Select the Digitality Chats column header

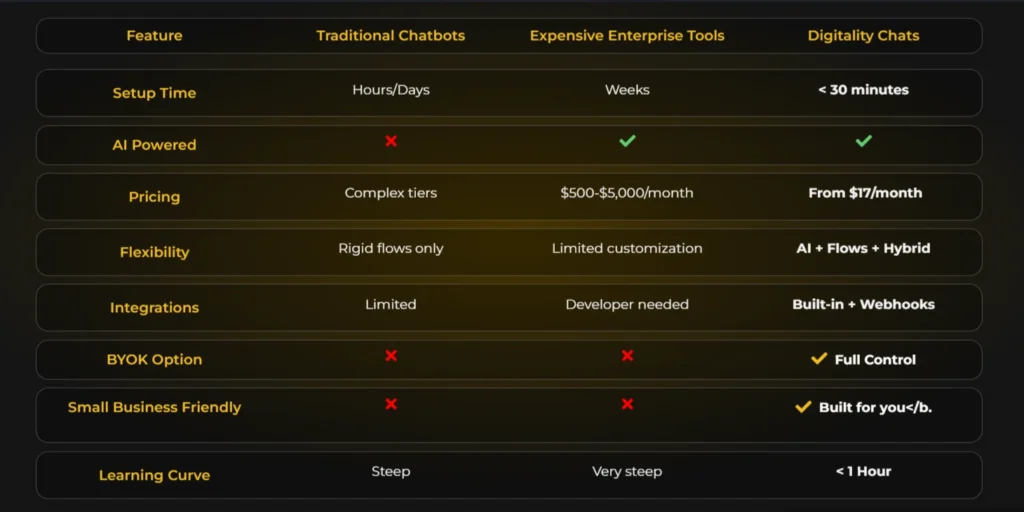863,36
